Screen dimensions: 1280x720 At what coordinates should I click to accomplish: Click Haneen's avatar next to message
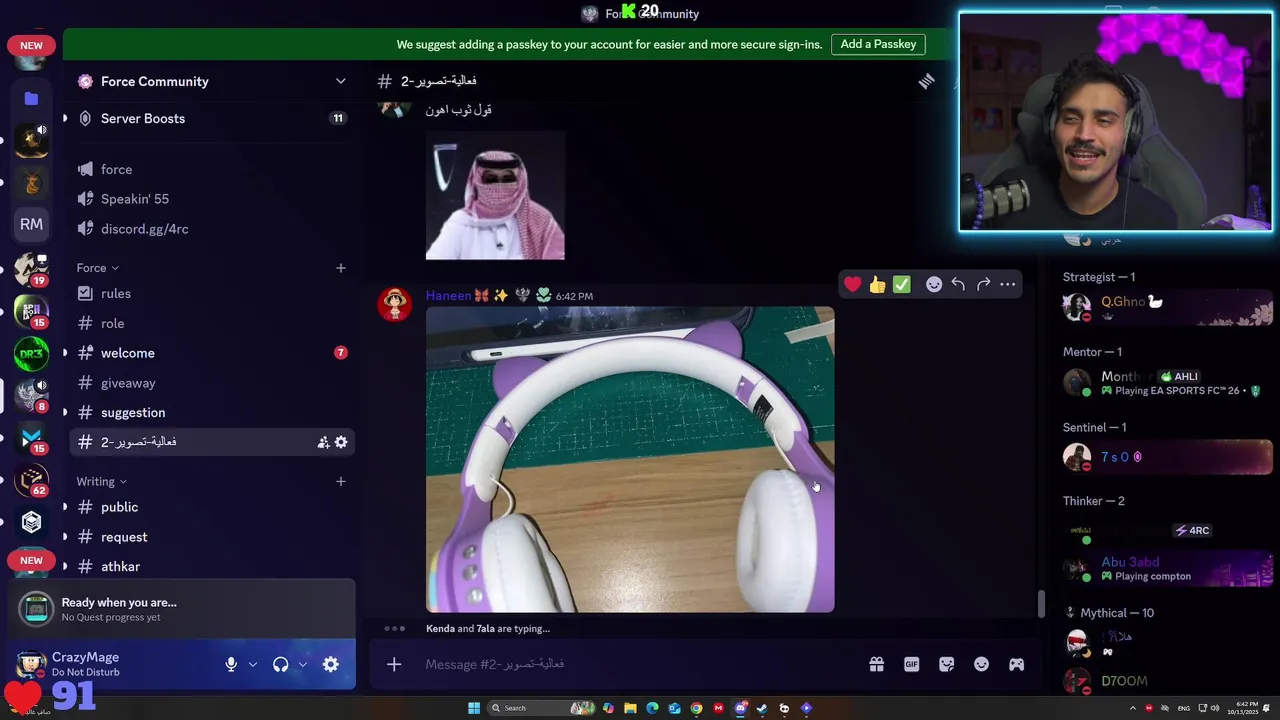pyautogui.click(x=395, y=304)
